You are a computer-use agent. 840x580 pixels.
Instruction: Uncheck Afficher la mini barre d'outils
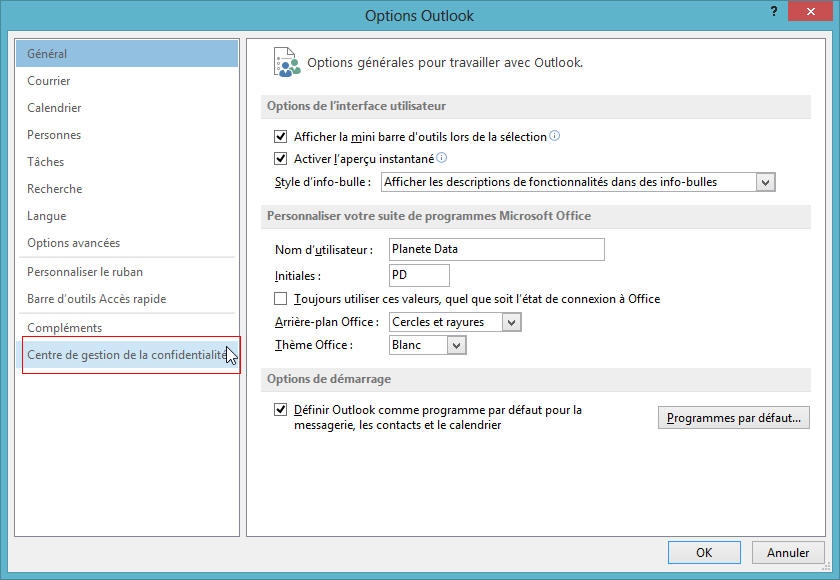280,137
